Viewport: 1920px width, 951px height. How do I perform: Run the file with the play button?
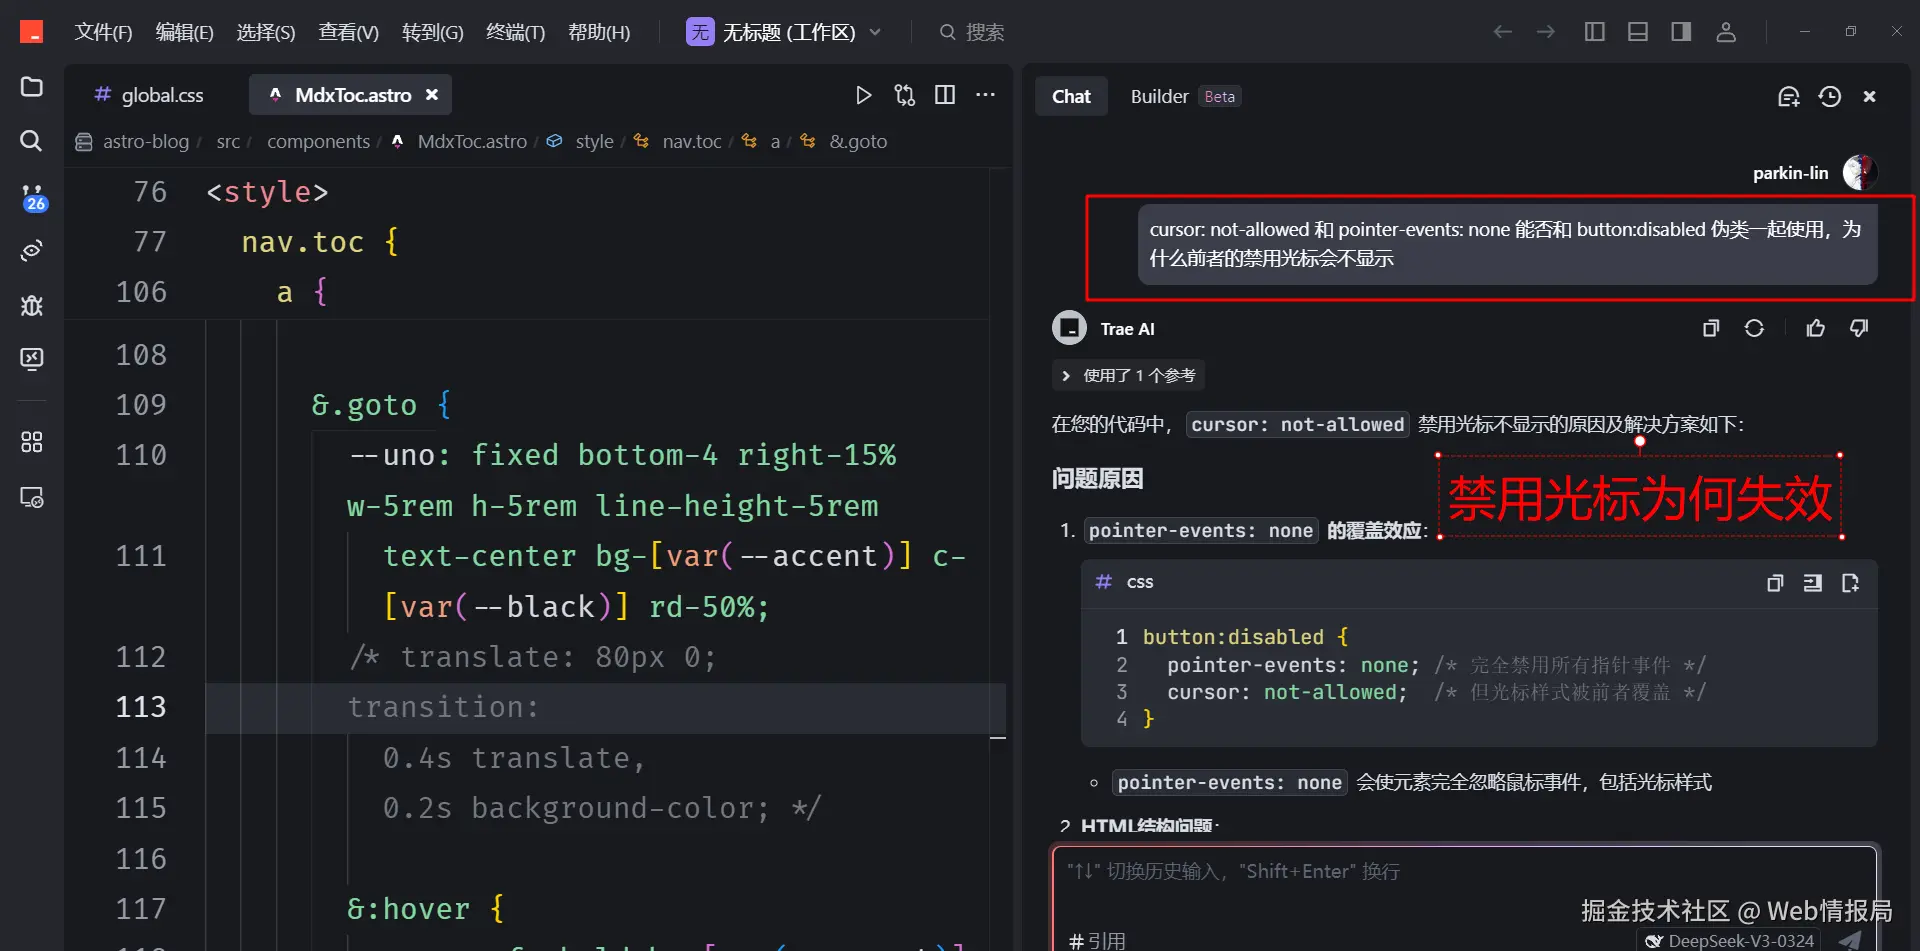pos(863,94)
